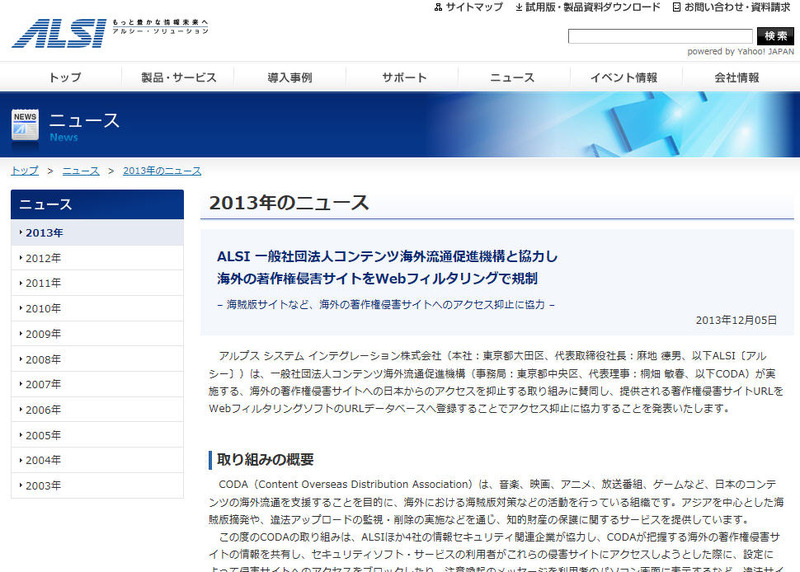The image size is (800, 572).
Task: Click the download icon for trial version
Action: pyautogui.click(x=517, y=7)
